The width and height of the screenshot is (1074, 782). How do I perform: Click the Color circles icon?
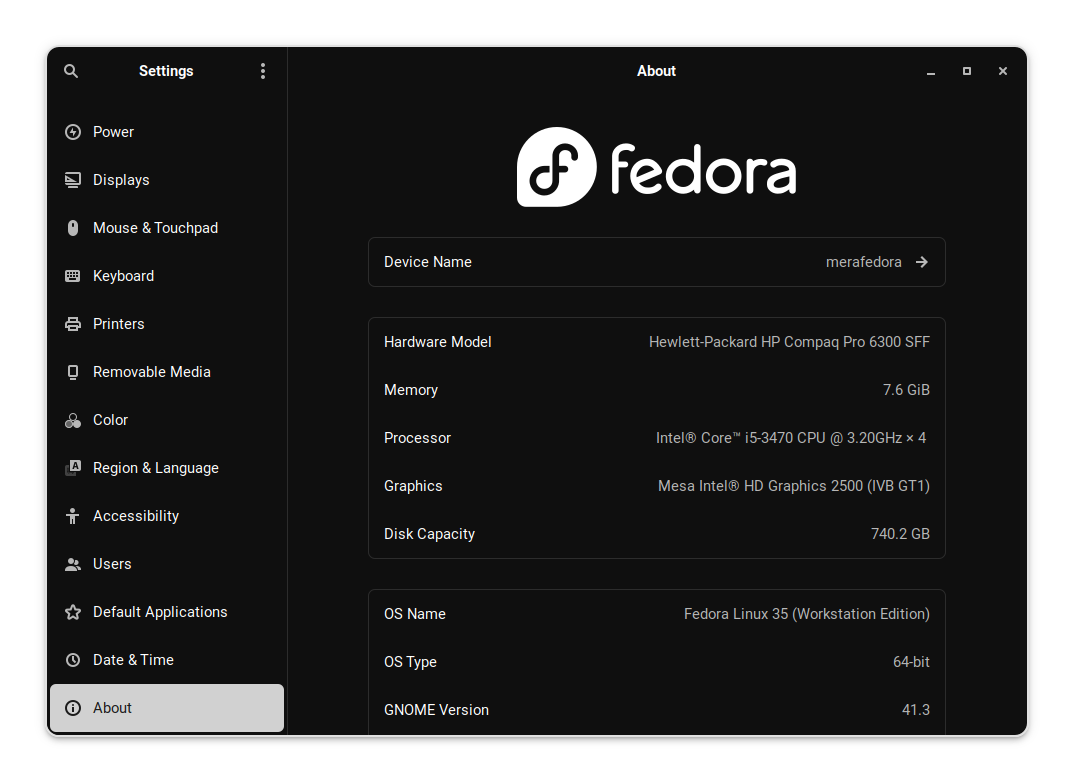[73, 420]
